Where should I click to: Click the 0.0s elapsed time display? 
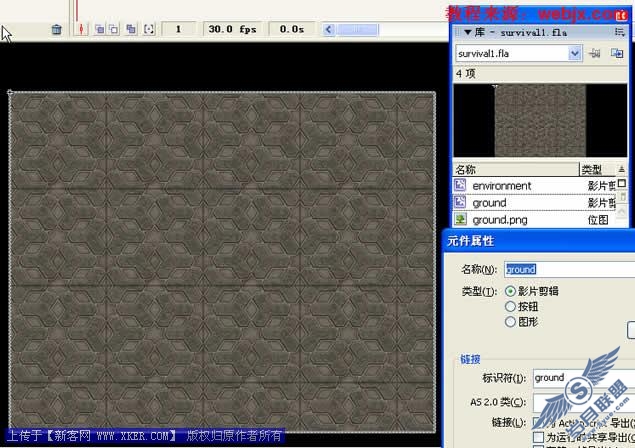click(x=292, y=29)
